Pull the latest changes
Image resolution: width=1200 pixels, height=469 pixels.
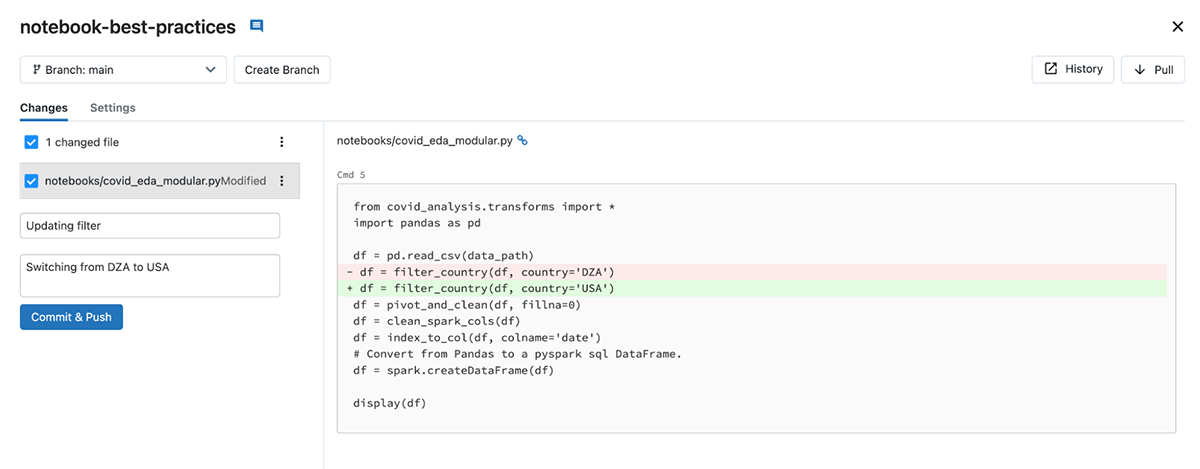1153,70
